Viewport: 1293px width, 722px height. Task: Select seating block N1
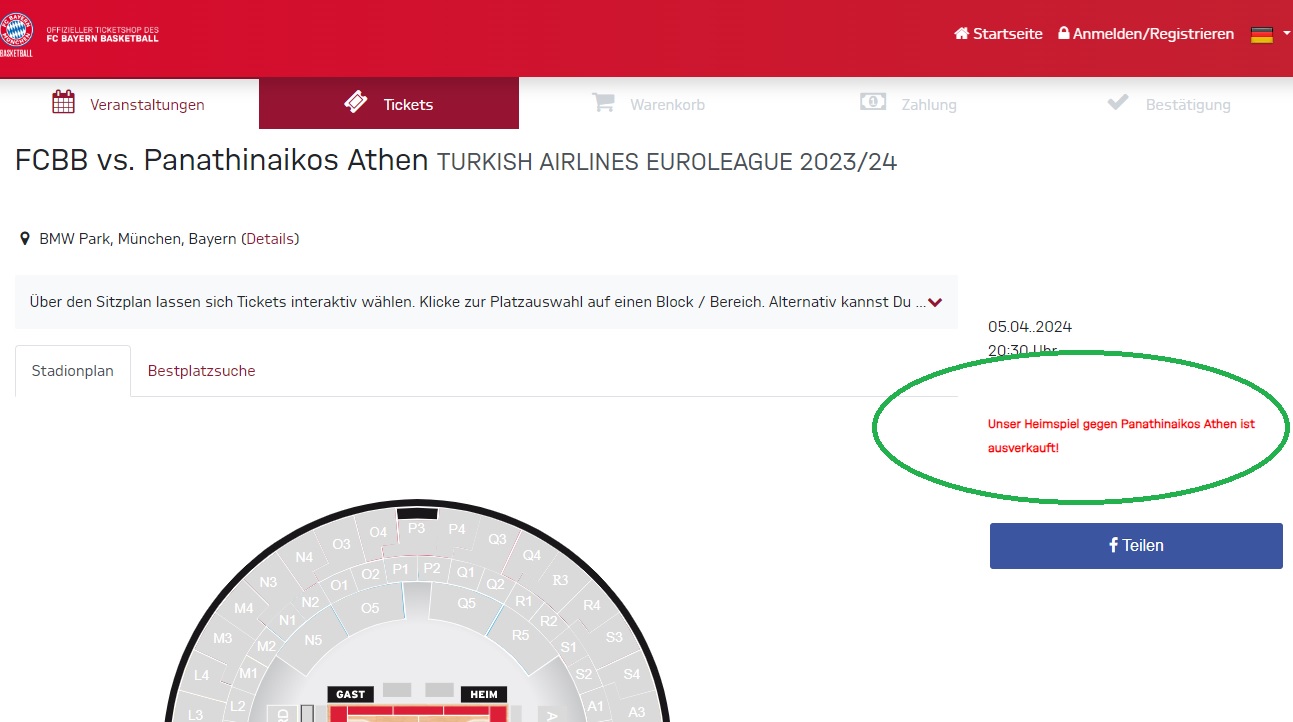[x=288, y=620]
